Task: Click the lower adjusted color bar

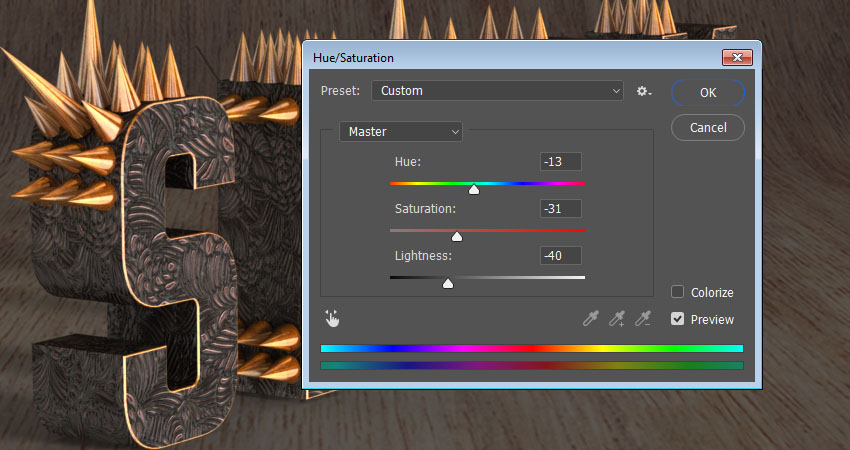Action: tap(532, 365)
